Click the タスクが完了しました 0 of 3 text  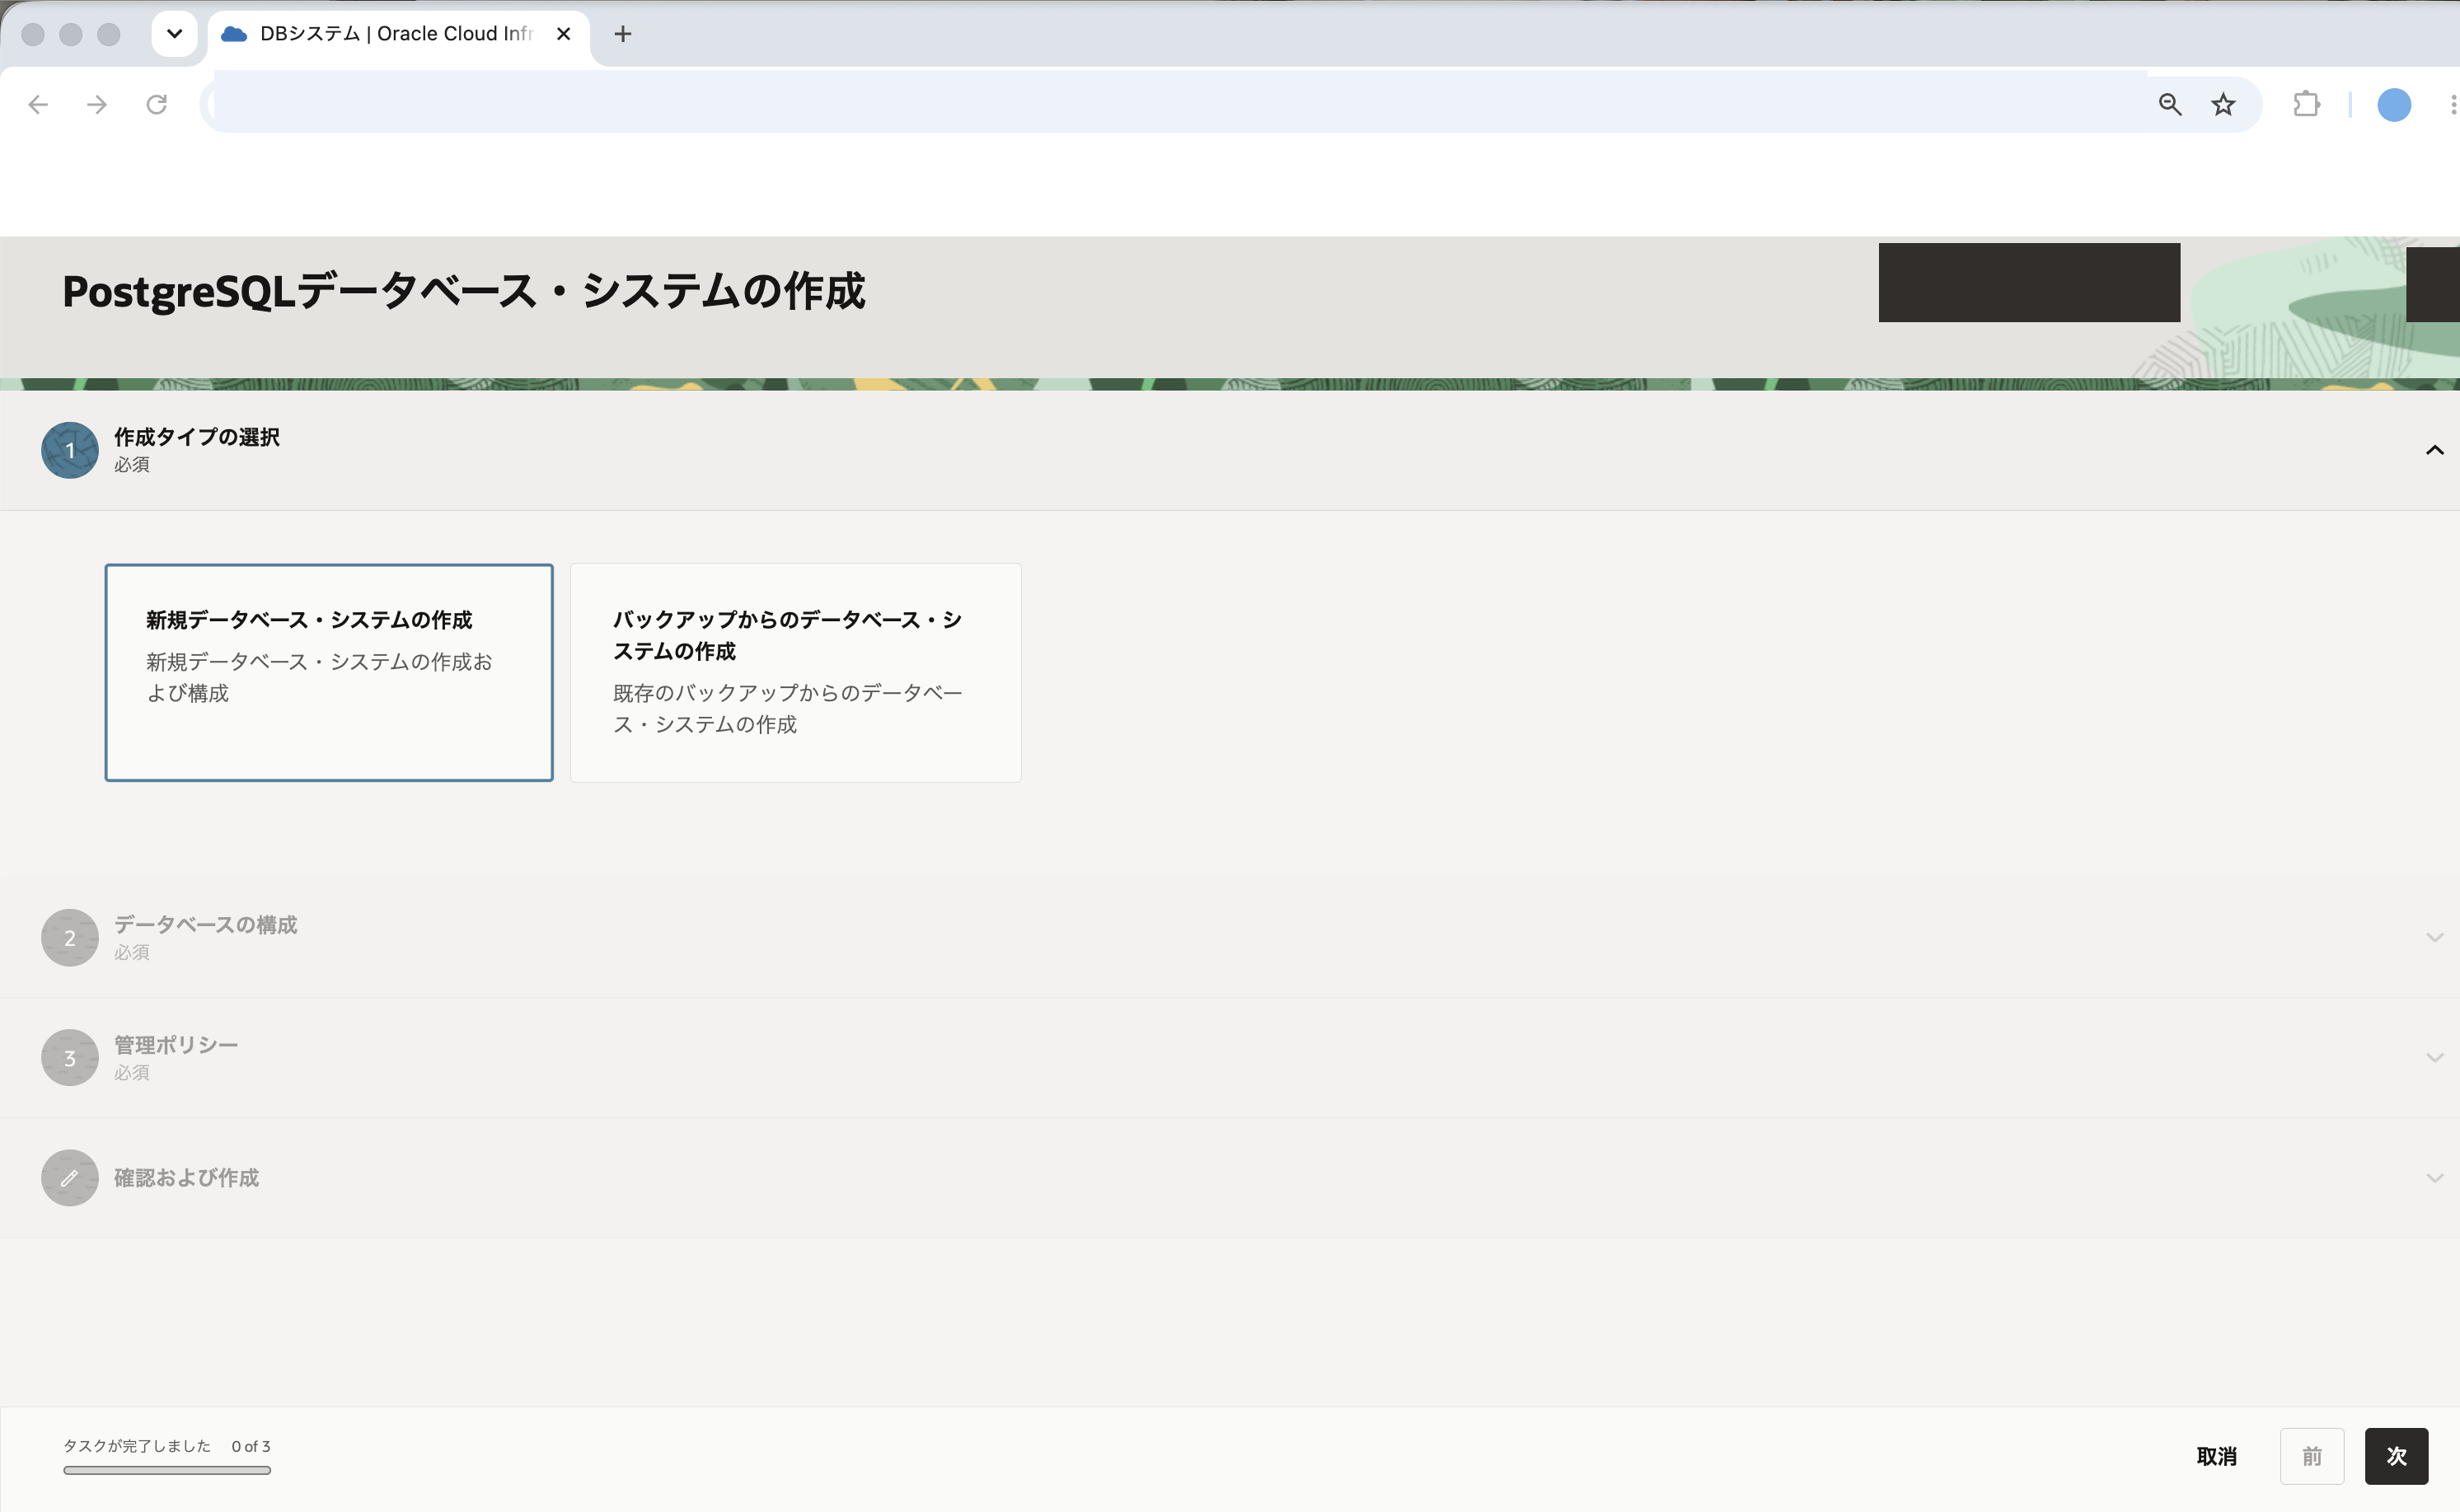[166, 1446]
